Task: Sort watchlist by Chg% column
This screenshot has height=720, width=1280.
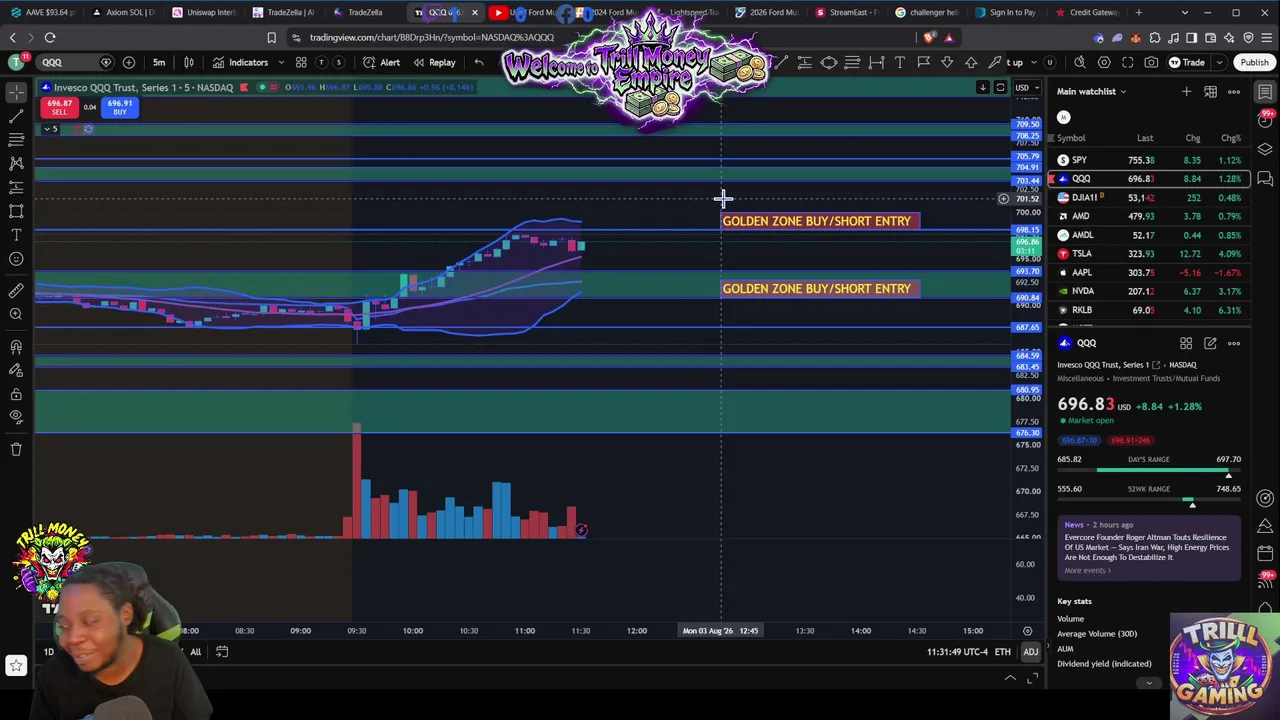Action: [x=1231, y=138]
